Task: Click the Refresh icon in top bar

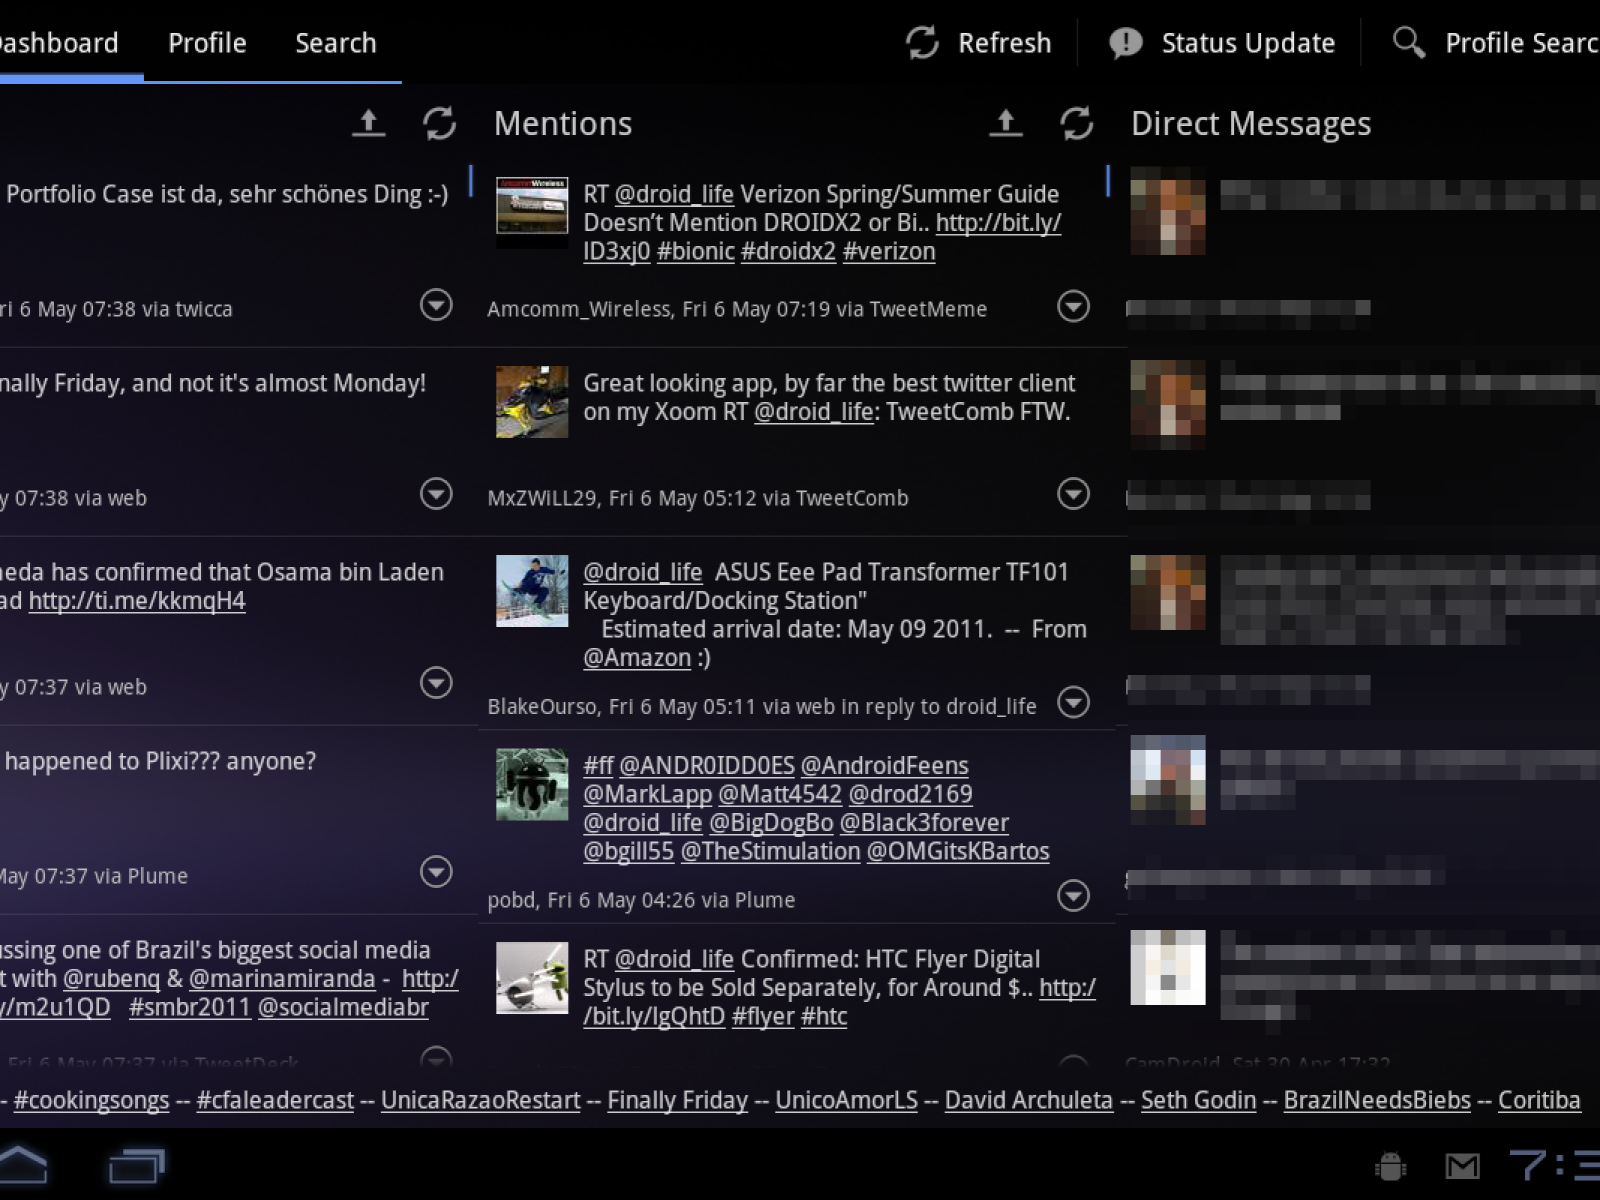Action: click(922, 43)
